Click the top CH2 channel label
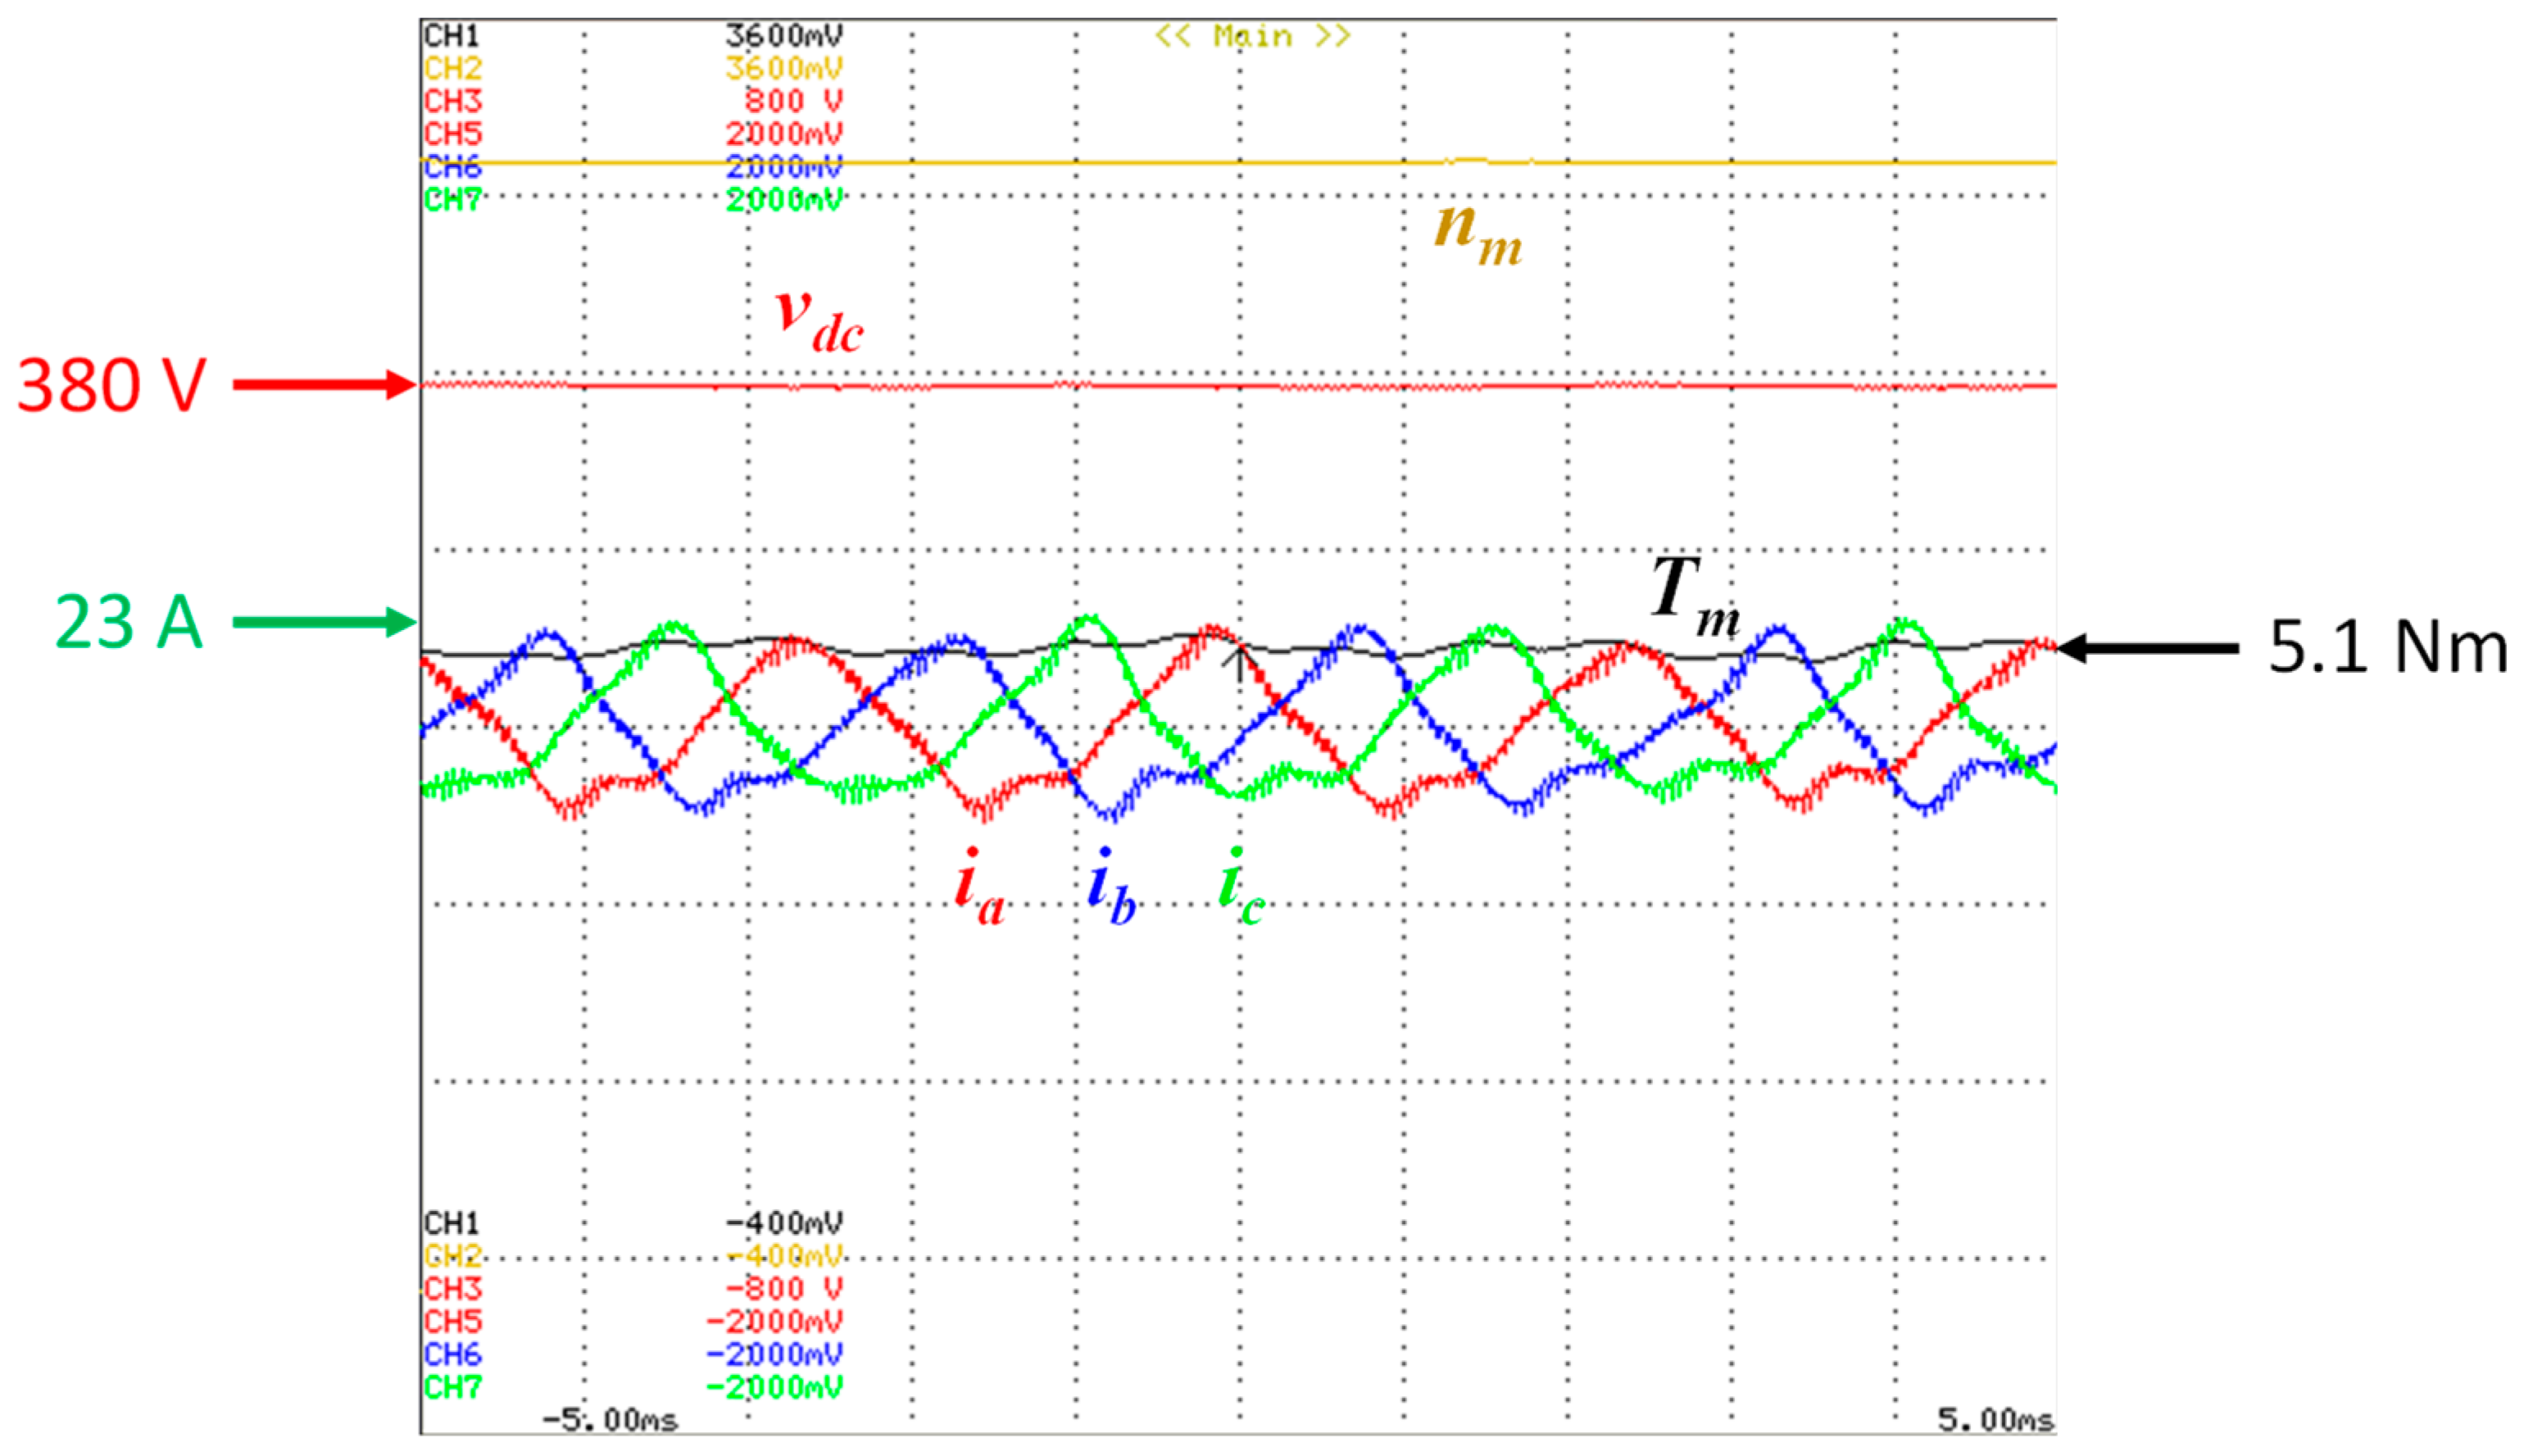Viewport: 2524px width, 1456px height. (452, 69)
